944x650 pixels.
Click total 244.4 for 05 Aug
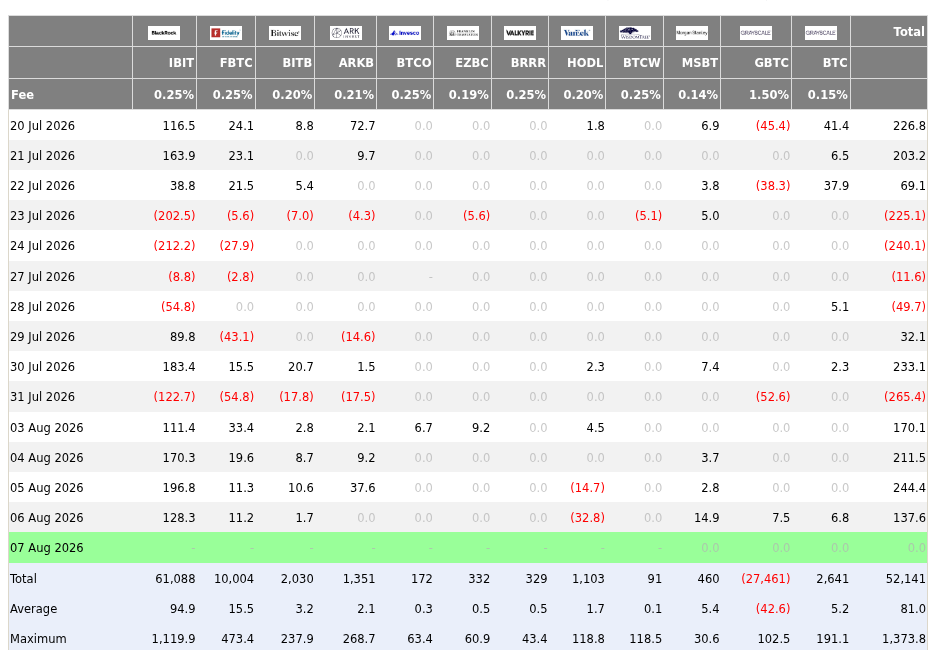point(909,488)
